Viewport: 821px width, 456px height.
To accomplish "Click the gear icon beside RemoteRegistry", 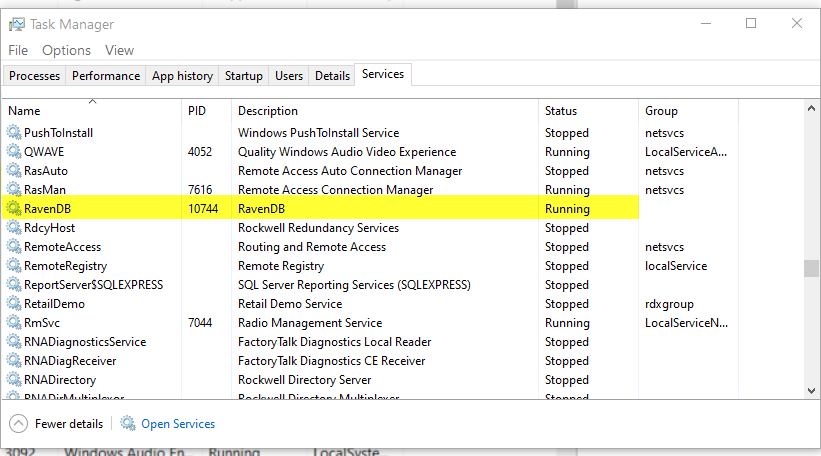I will coord(14,265).
